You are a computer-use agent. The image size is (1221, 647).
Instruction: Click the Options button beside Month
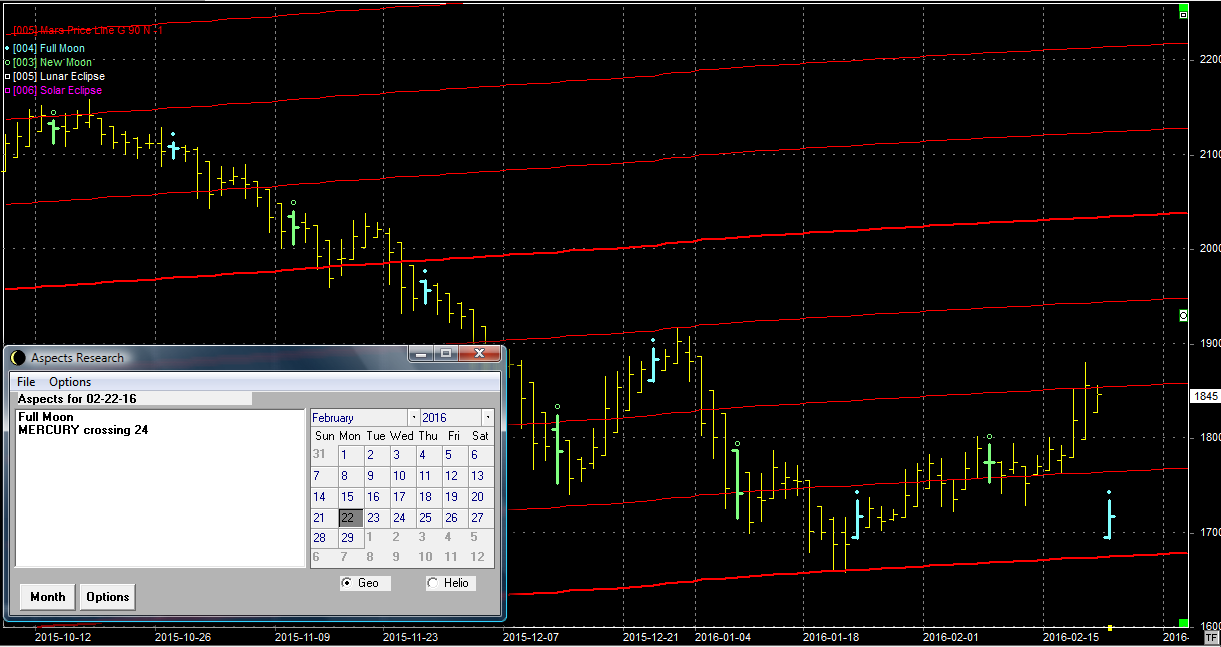(107, 597)
